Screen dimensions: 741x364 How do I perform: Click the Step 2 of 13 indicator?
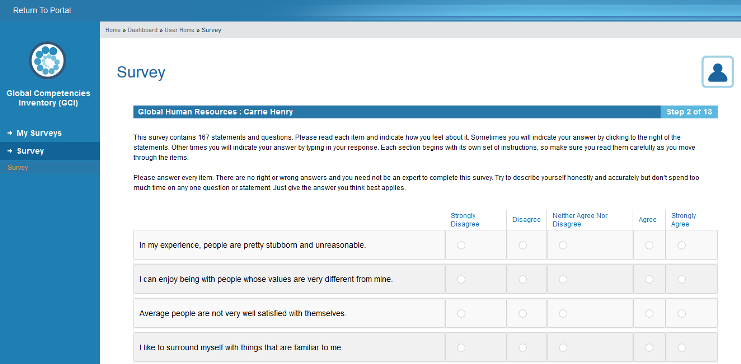[x=689, y=112]
